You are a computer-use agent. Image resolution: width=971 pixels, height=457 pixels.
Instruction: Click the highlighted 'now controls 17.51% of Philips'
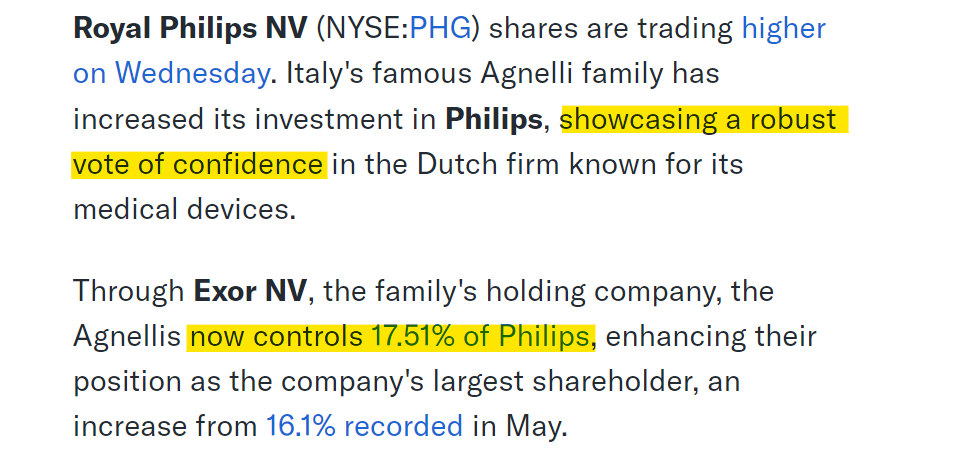click(x=391, y=336)
